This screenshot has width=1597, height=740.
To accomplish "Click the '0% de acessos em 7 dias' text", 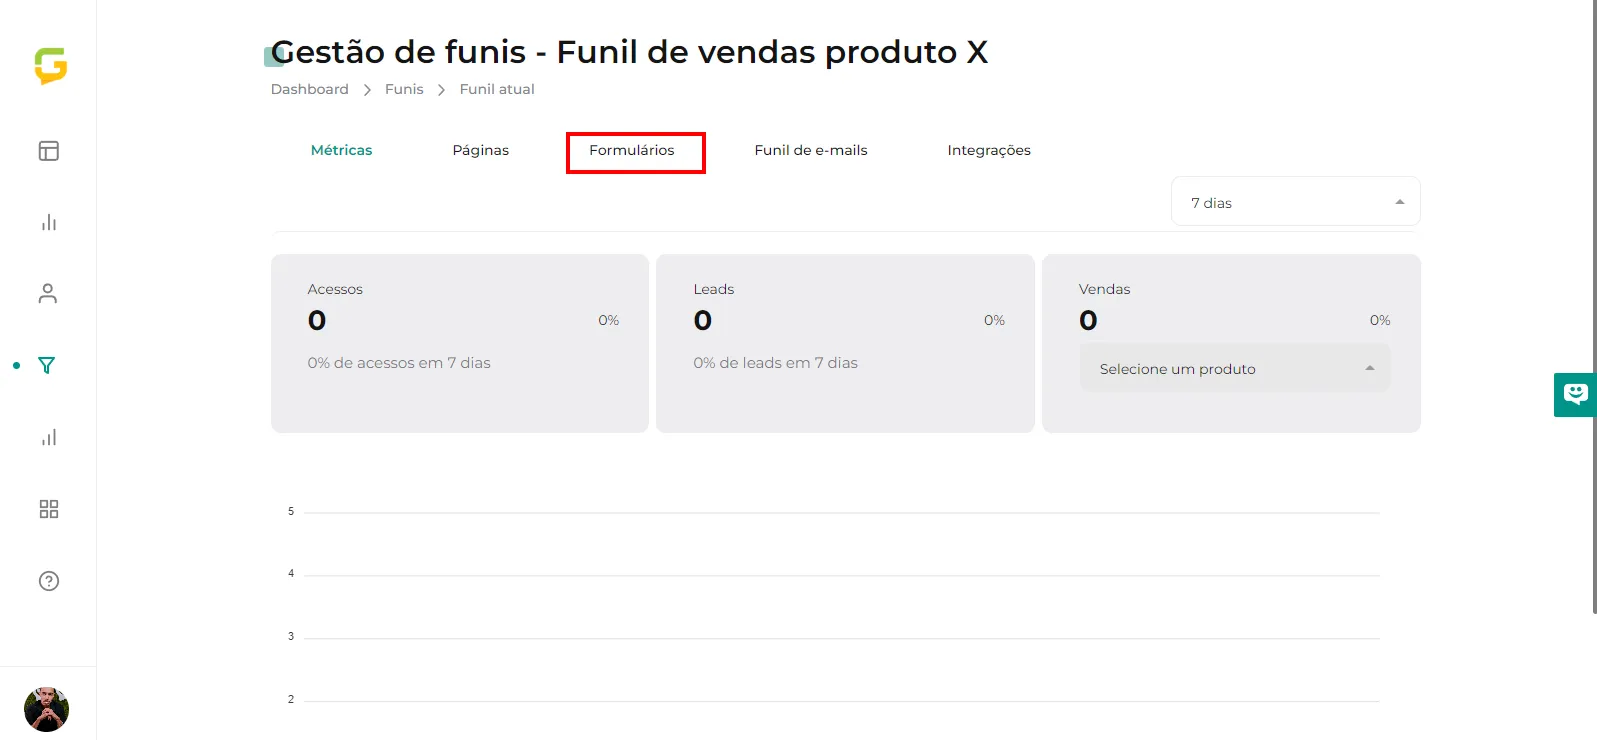I will 399,363.
